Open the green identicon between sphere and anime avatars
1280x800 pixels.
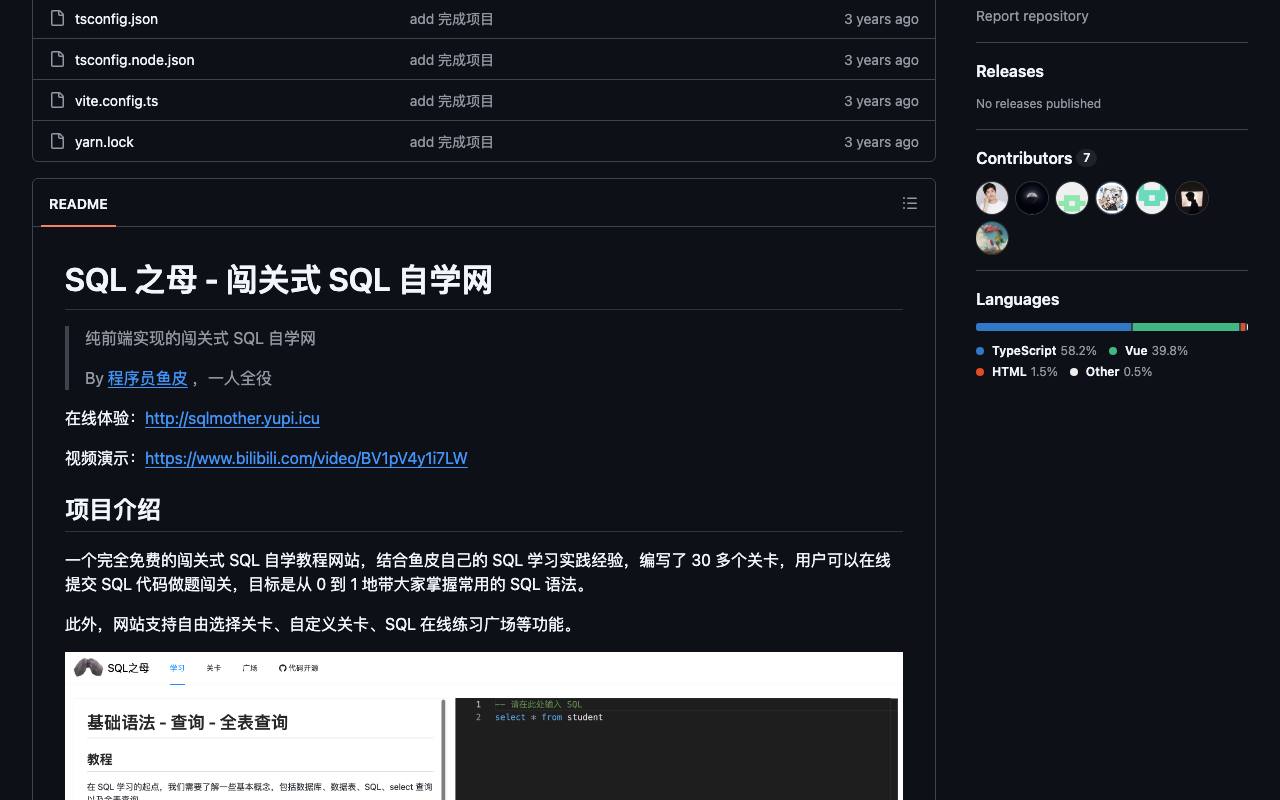click(1072, 198)
